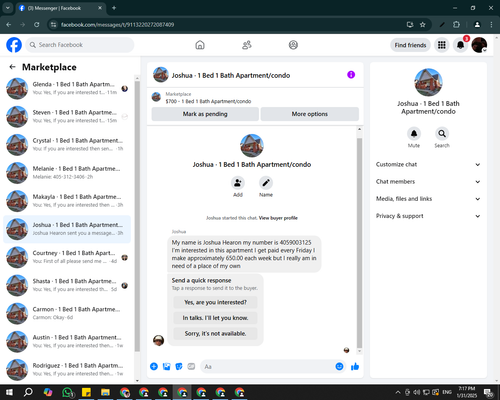
Task: Open browser extensions puzzle icon
Action: pyautogui.click(x=456, y=25)
